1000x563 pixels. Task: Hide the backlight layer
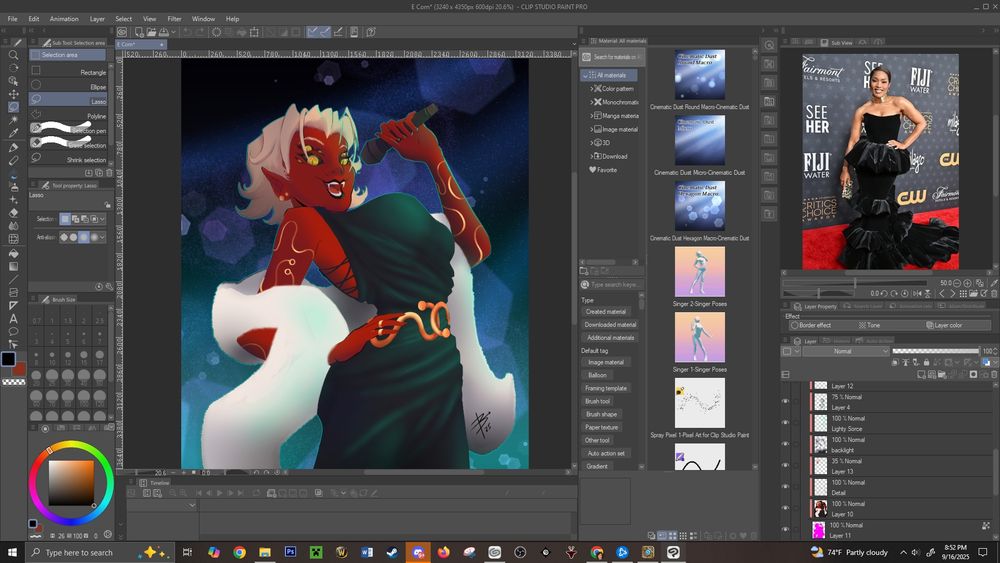click(x=786, y=445)
